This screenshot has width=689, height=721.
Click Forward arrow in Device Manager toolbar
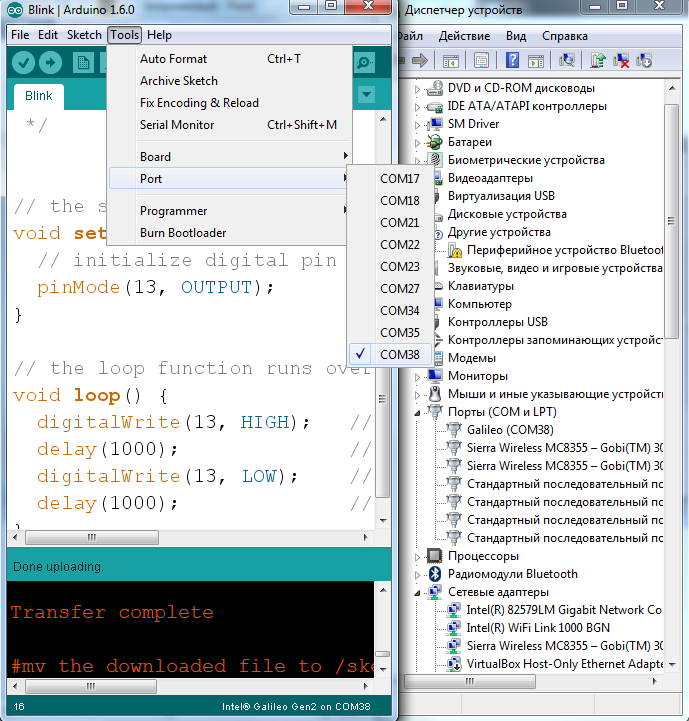point(420,60)
